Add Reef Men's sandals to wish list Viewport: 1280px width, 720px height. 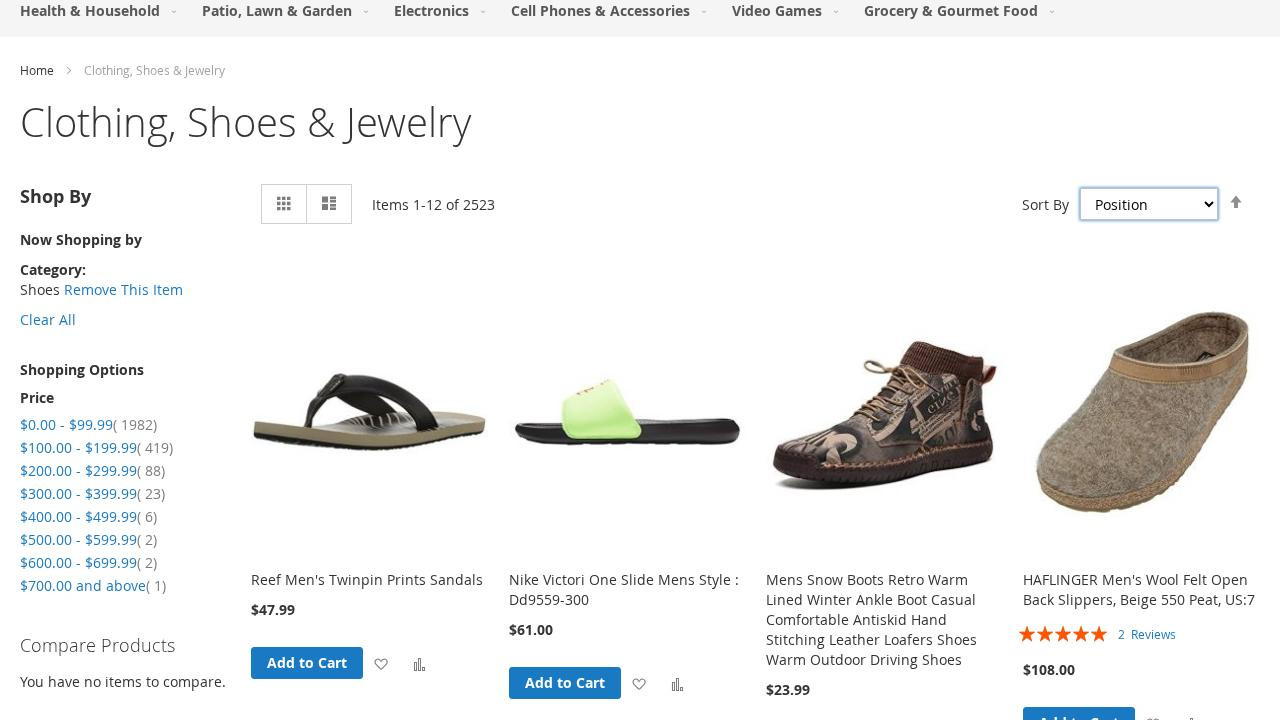point(381,664)
